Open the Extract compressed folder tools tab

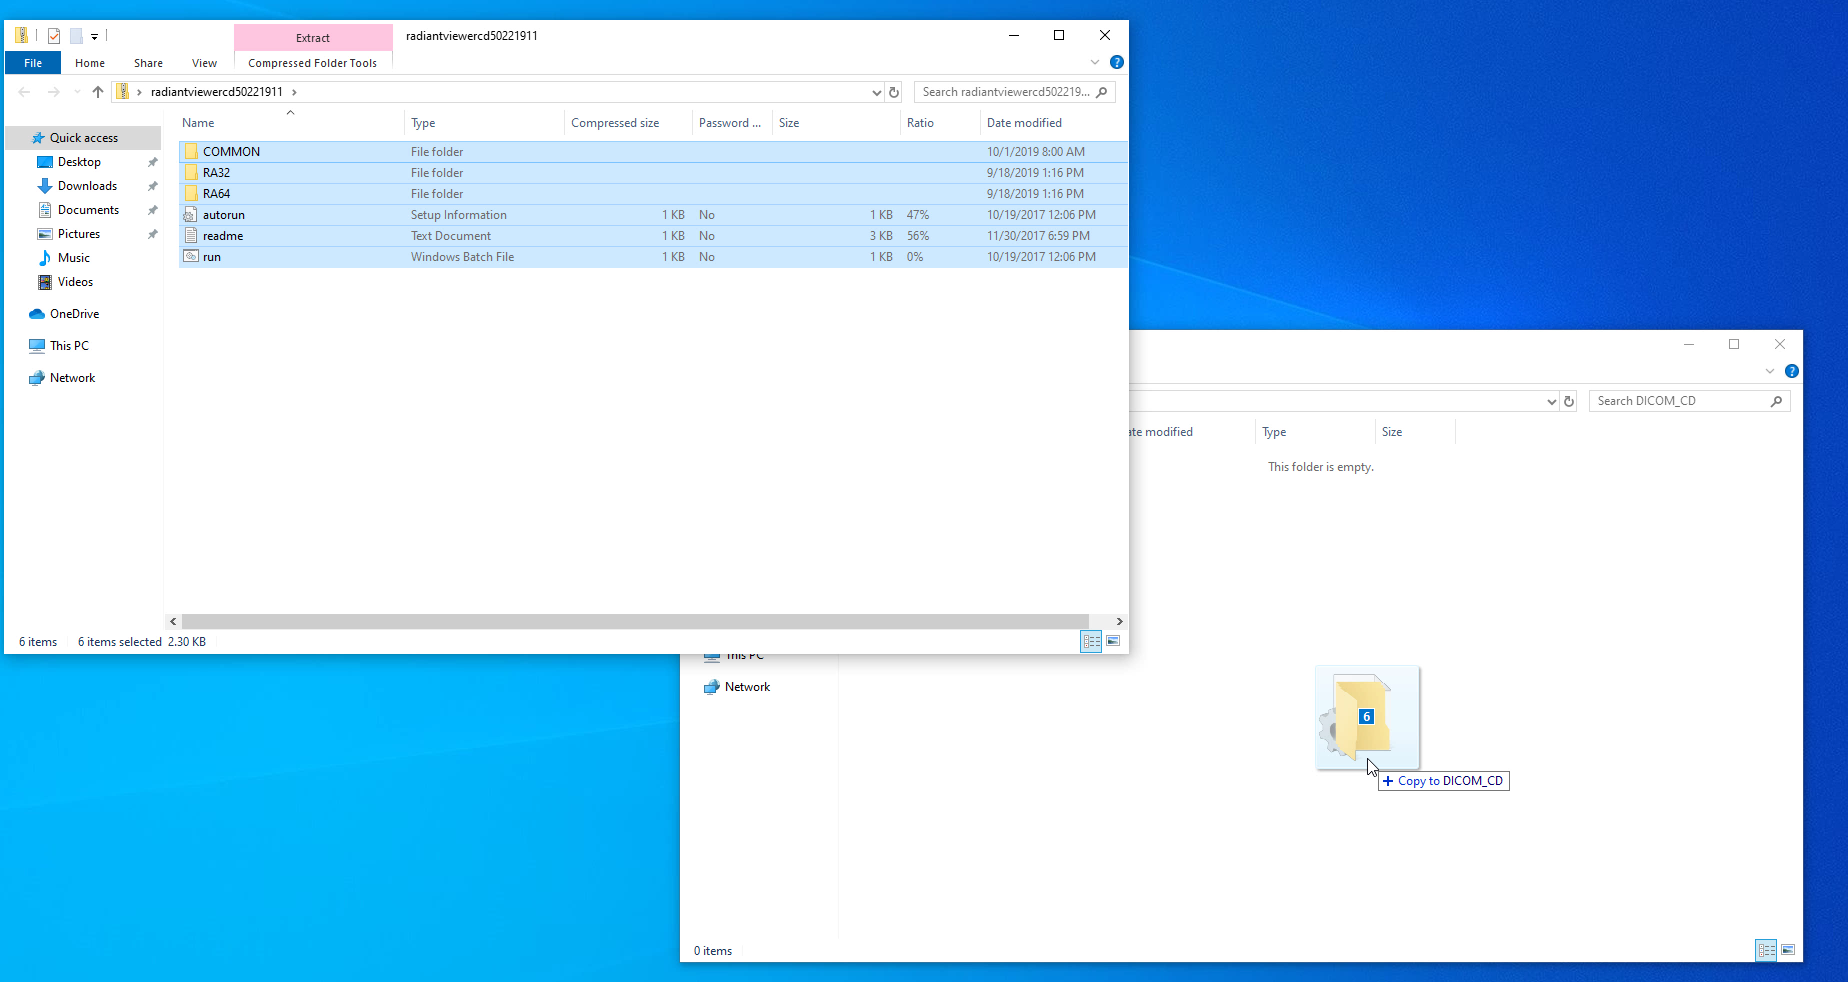pyautogui.click(x=313, y=38)
